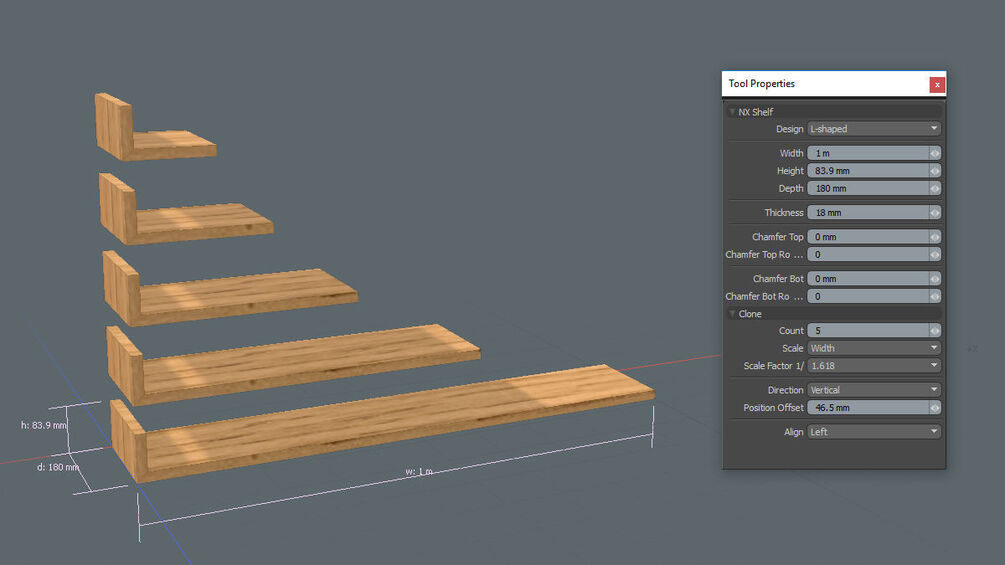1005x565 pixels.
Task: Click the Position Offset field showing 46.5 mm
Action: coord(868,407)
